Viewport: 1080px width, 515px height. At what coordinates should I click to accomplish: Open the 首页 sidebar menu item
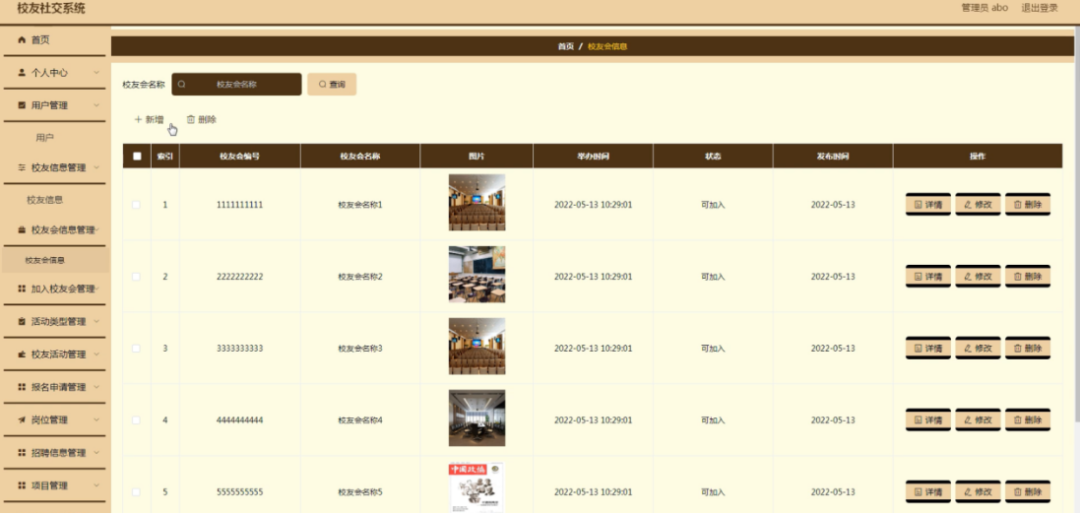coord(54,40)
